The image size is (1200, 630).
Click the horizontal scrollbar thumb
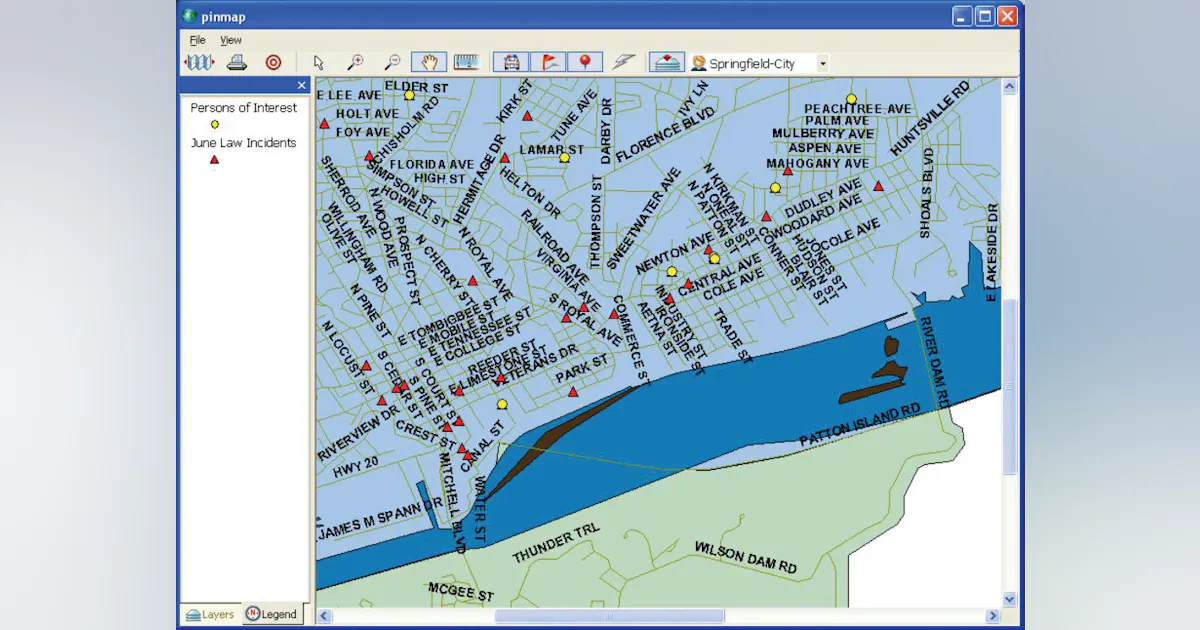tap(610, 616)
